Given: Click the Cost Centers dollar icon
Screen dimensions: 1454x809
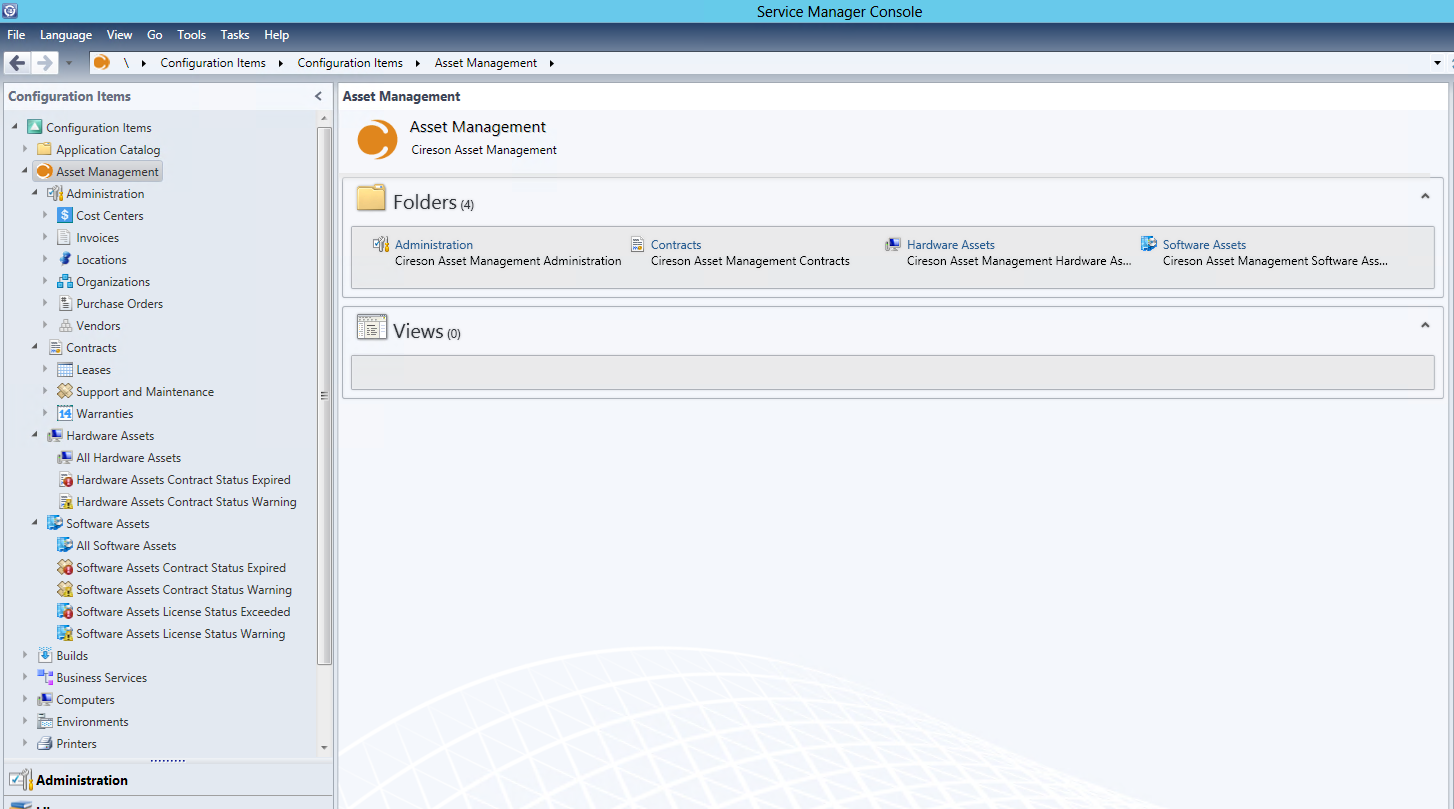Looking at the screenshot, I should coord(65,215).
